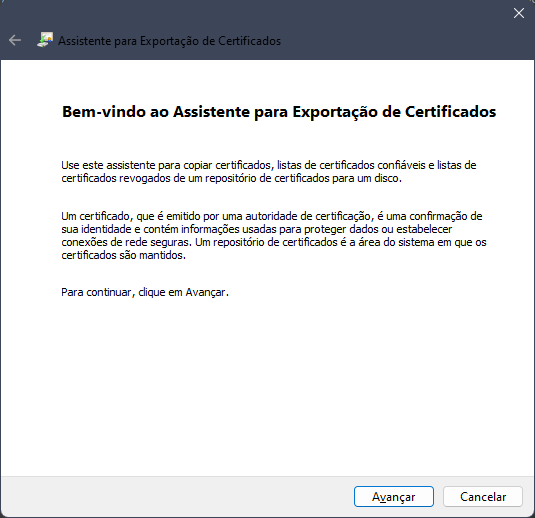
Task: Click the line starting sua identidade e contém
Action: point(257,229)
